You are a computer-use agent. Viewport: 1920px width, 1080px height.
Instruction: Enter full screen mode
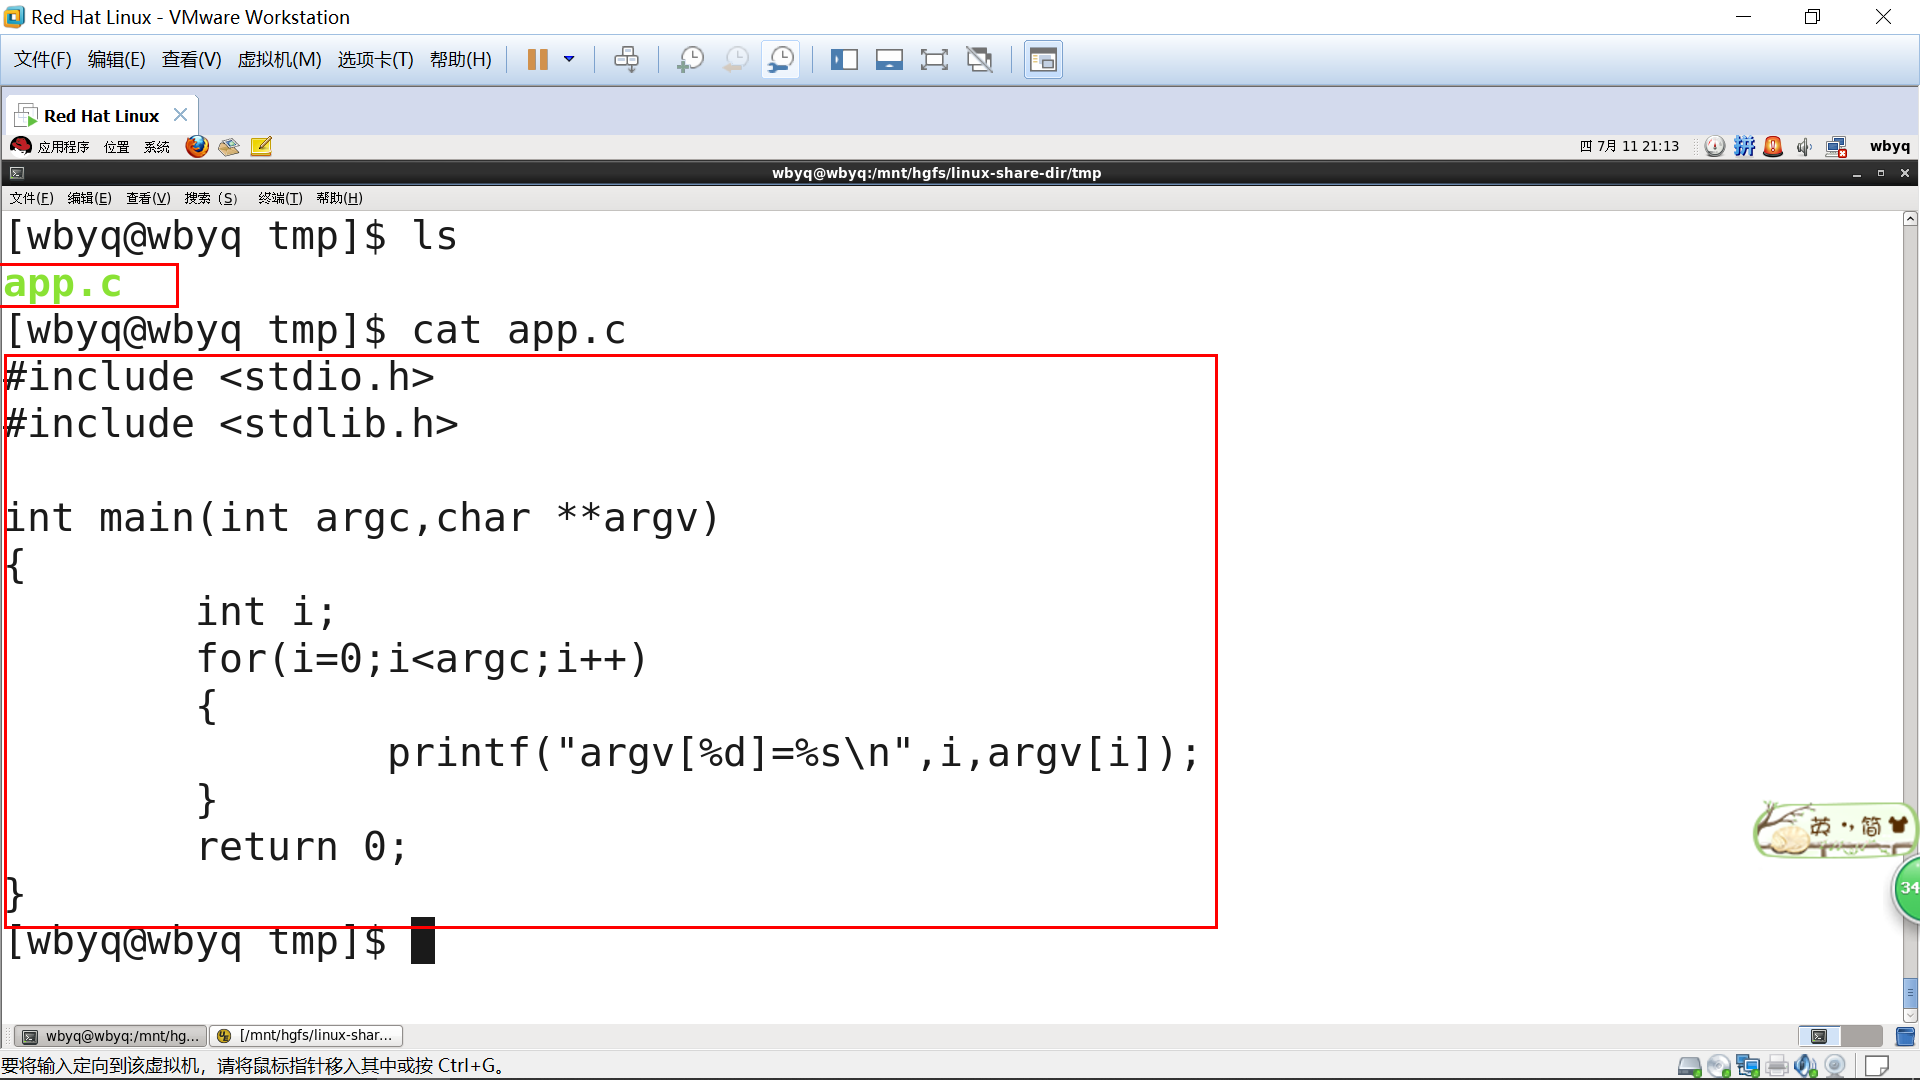[x=934, y=60]
